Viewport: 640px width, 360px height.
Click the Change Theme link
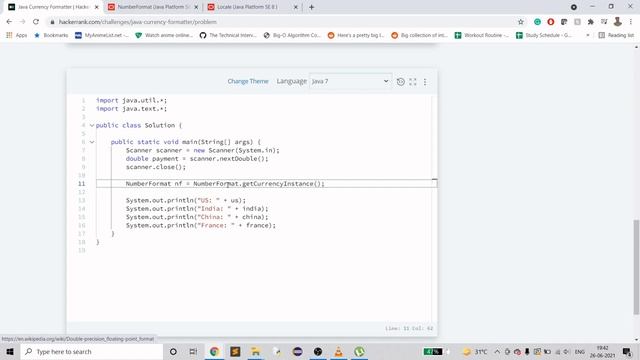[x=248, y=81]
